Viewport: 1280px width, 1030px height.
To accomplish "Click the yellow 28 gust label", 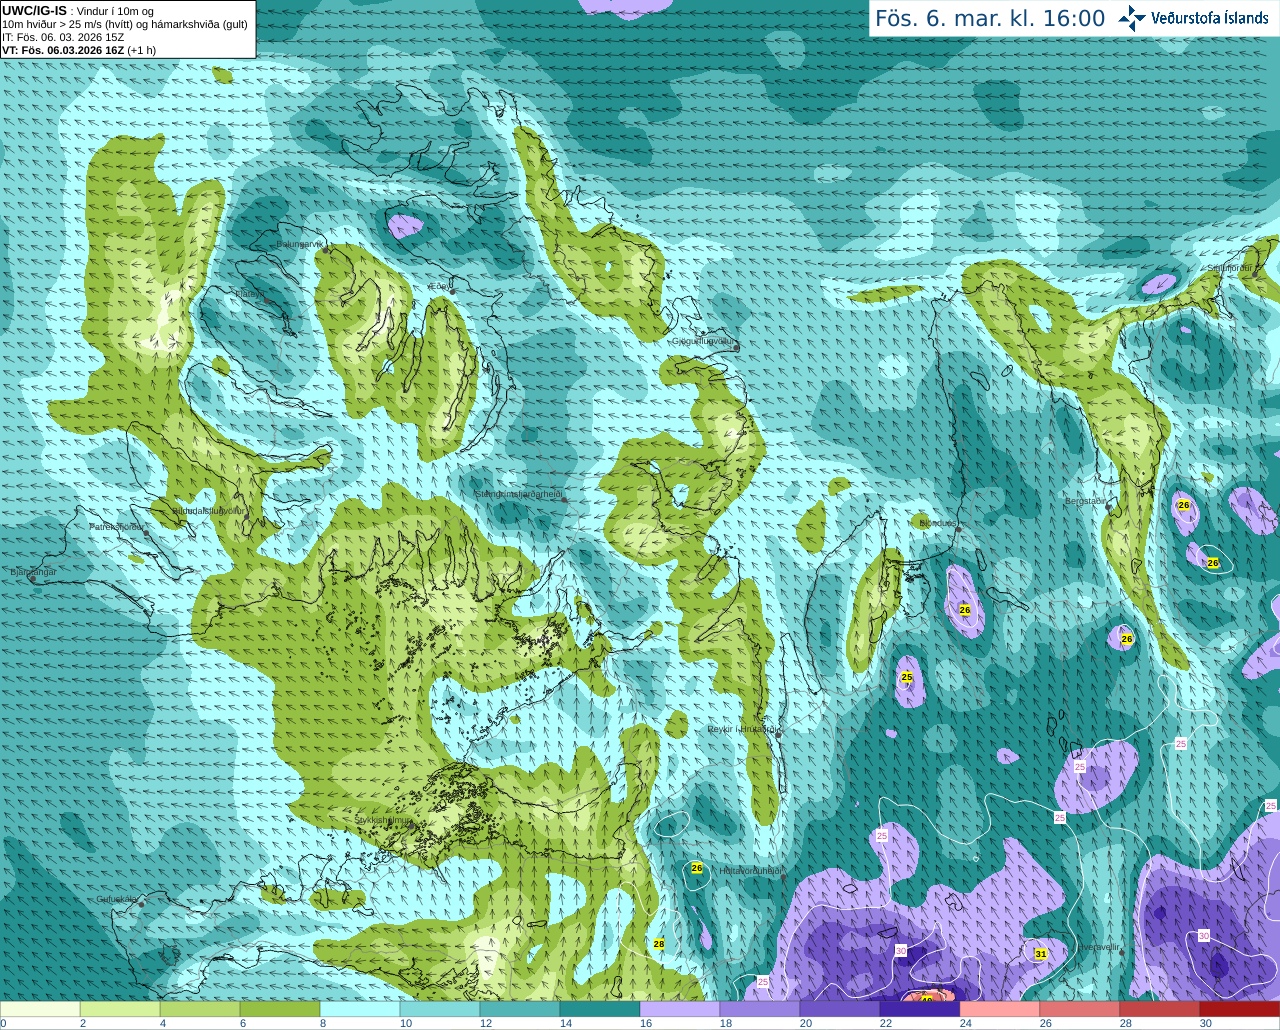I will point(658,944).
